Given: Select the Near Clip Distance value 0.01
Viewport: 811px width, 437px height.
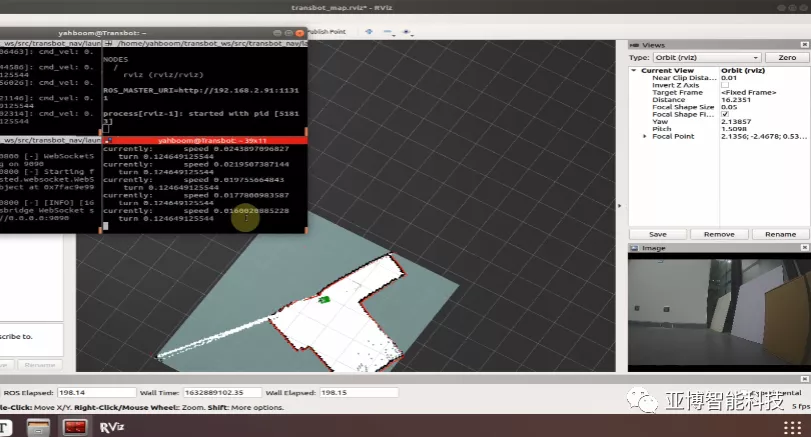Looking at the screenshot, I should [x=729, y=78].
